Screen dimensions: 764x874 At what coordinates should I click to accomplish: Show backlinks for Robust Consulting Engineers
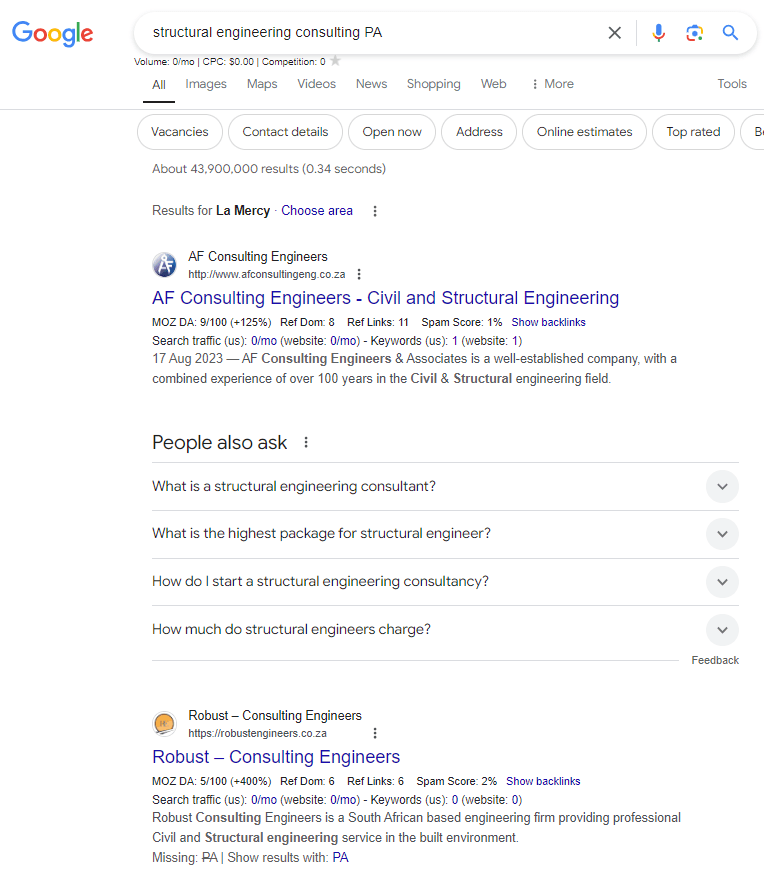[x=543, y=781]
